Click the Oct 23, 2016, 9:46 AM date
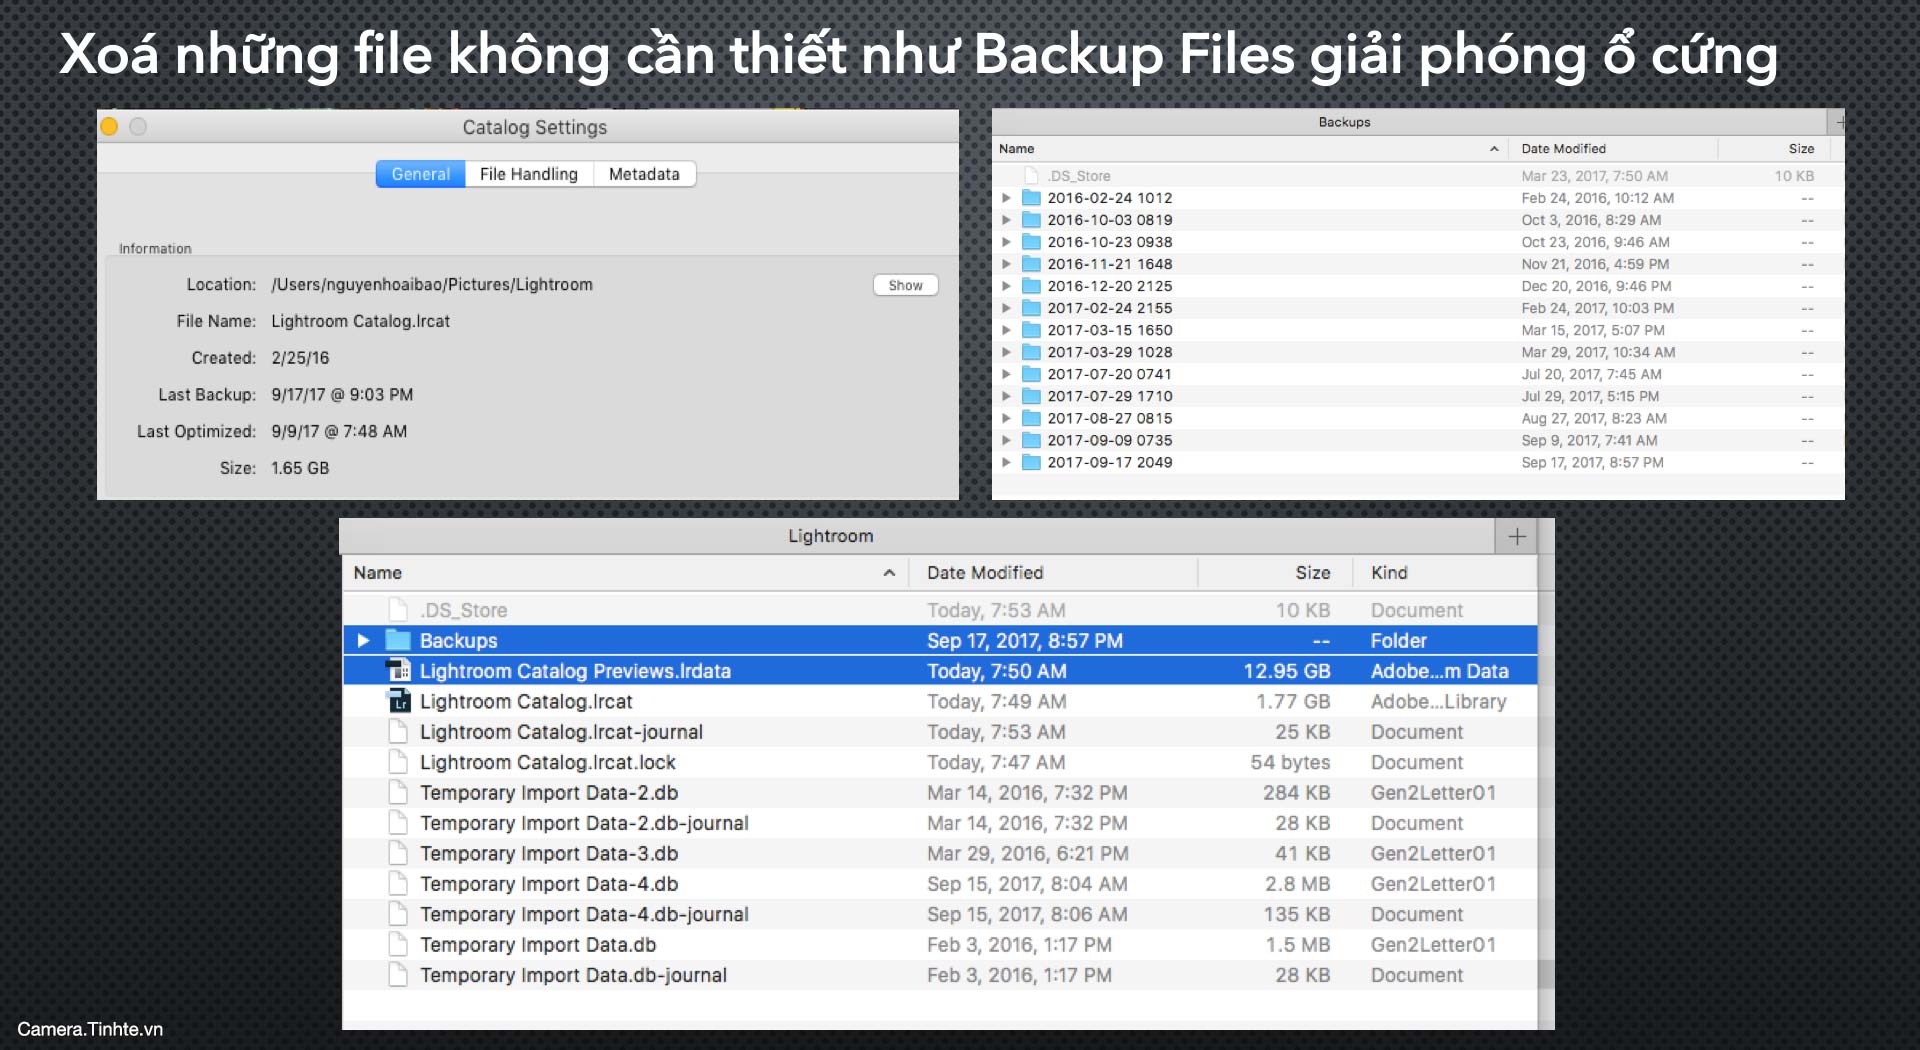Screen dimensions: 1920x1050 [x=1595, y=242]
